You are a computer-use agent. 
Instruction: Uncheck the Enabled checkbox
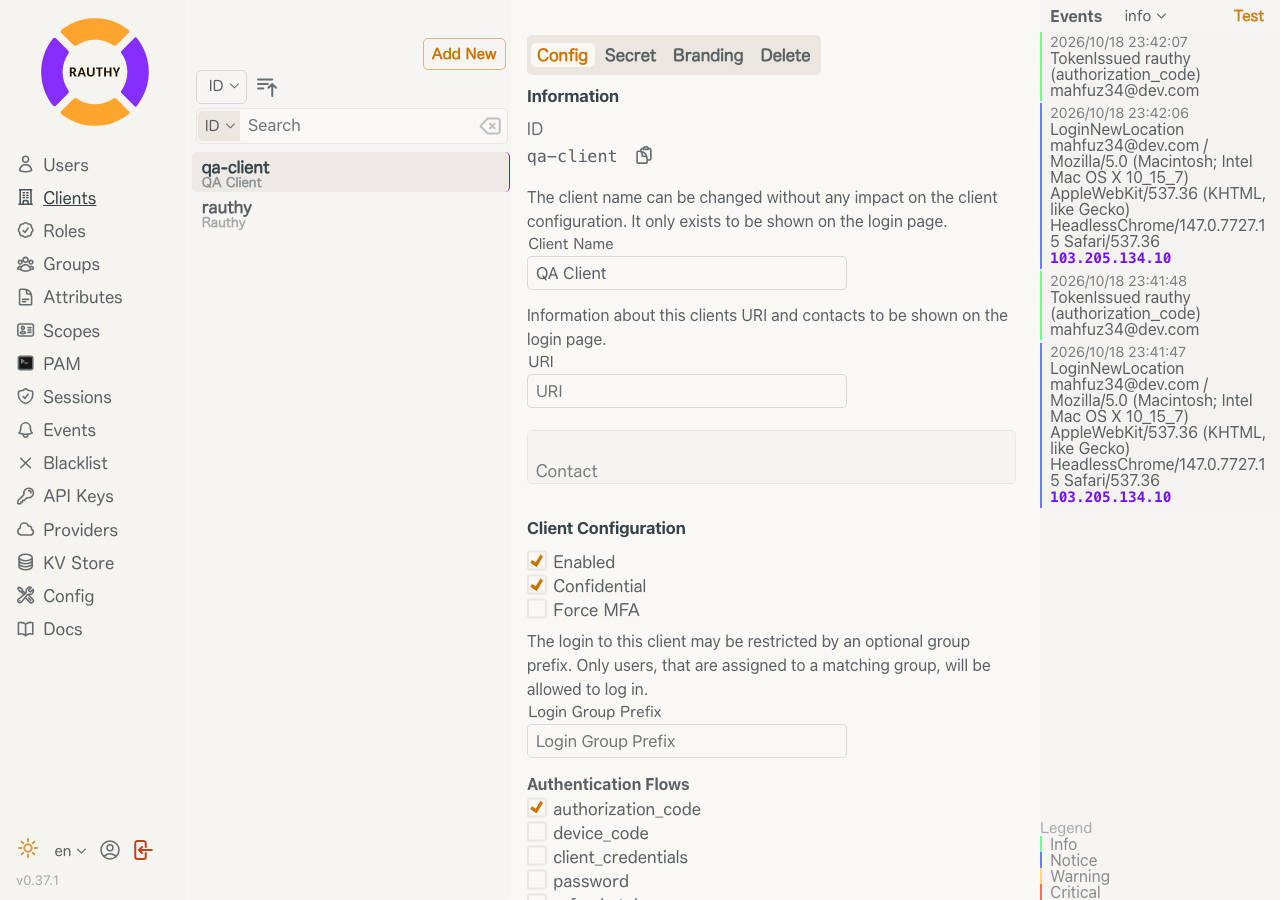(x=537, y=561)
